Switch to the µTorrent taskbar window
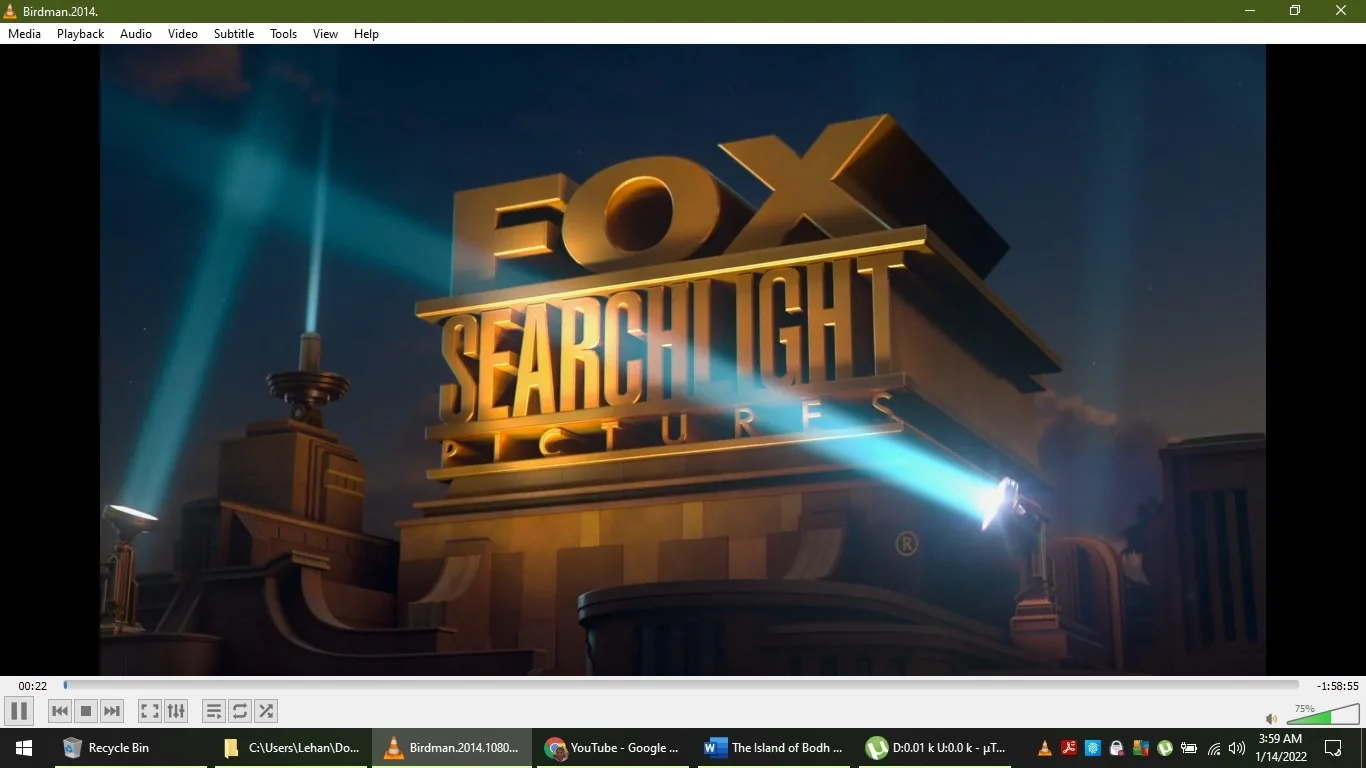The width and height of the screenshot is (1366, 768). [934, 748]
